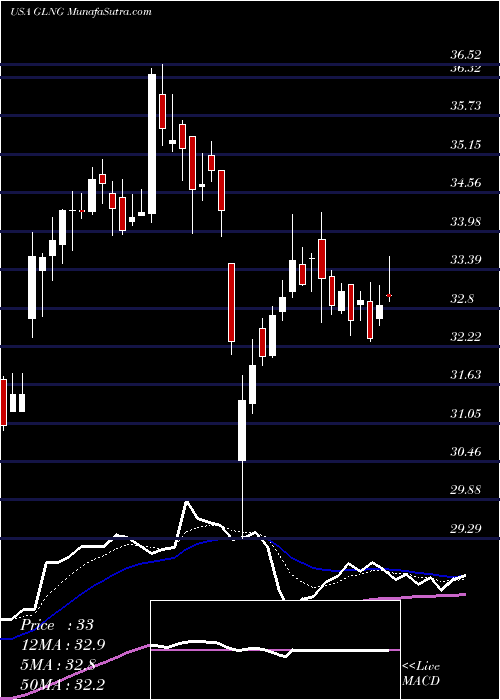
Task: Click the tallest white candlestick near 36.32
Action: (152, 144)
